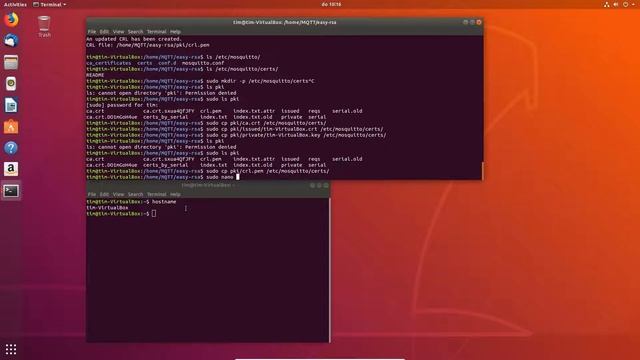The width and height of the screenshot is (640, 360).
Task: Open Help menu in easy-rsa terminal window
Action: (175, 31)
